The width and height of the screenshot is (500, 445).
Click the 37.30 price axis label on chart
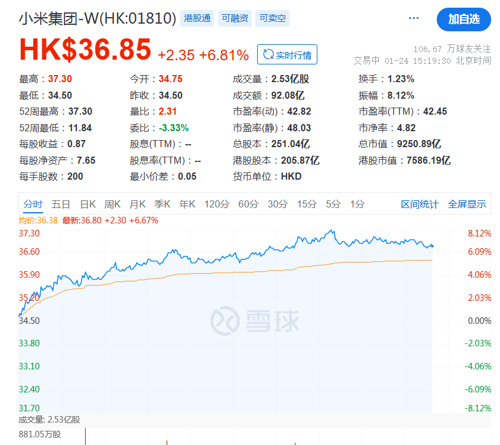[29, 233]
